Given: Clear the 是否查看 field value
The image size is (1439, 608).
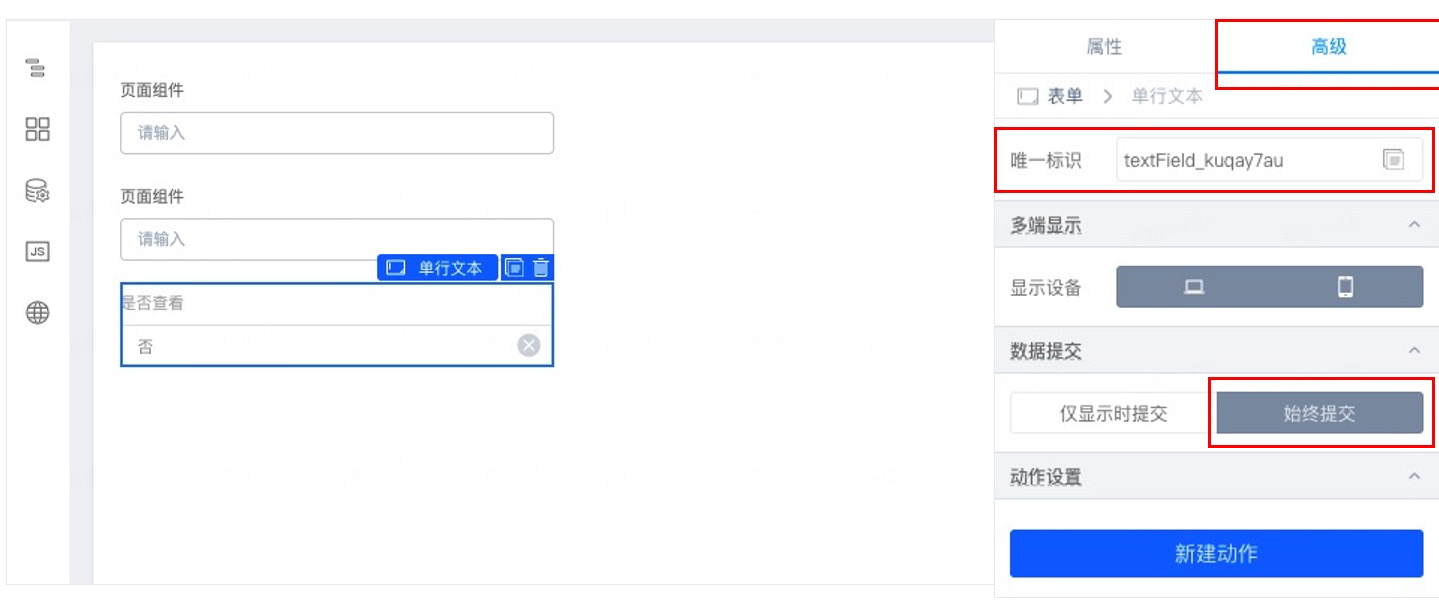Looking at the screenshot, I should pyautogui.click(x=529, y=346).
